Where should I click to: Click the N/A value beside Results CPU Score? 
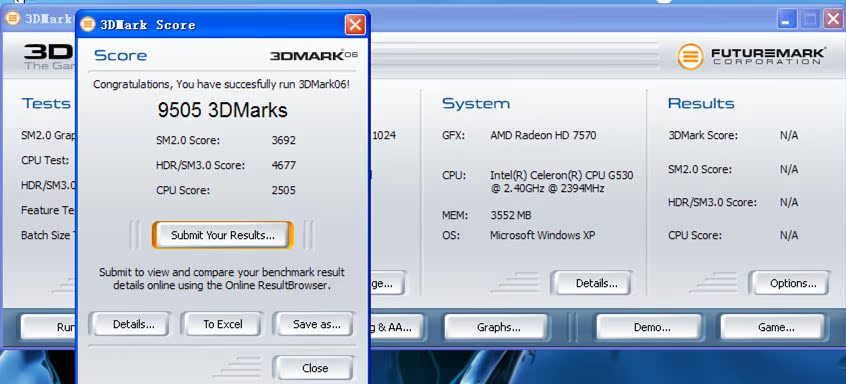789,235
